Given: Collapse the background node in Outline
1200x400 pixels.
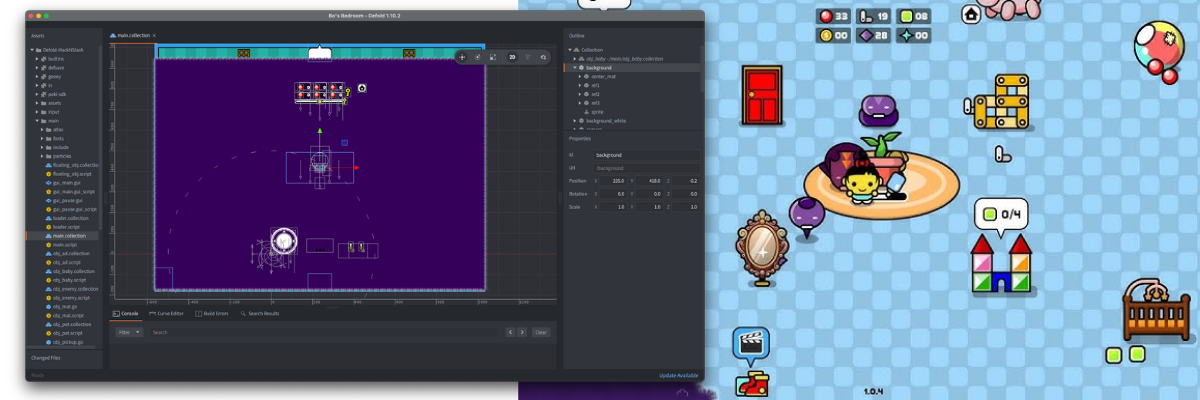Looking at the screenshot, I should coord(576,67).
